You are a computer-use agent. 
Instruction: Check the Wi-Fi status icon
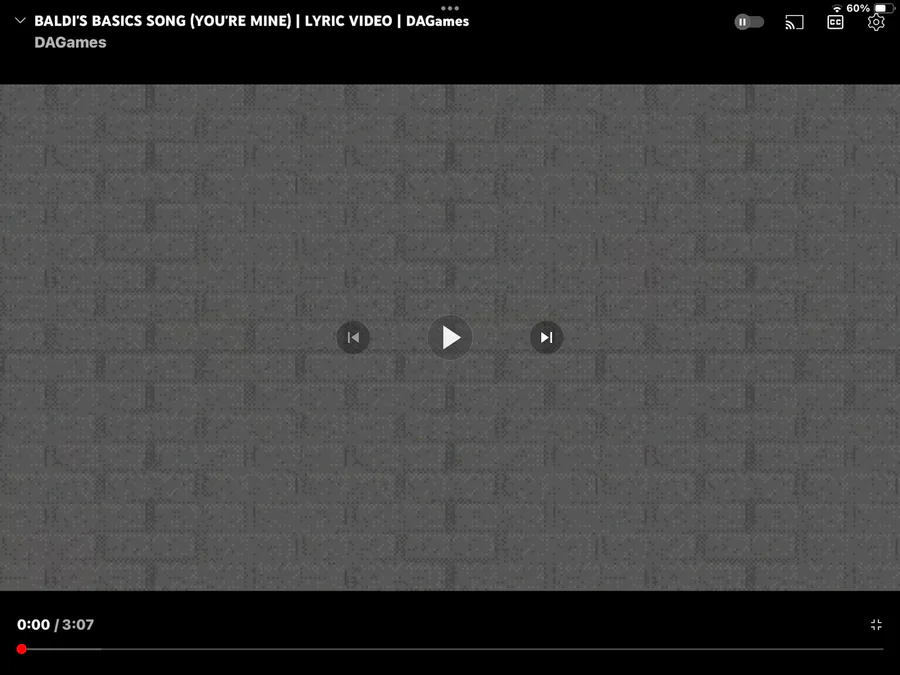tap(837, 9)
